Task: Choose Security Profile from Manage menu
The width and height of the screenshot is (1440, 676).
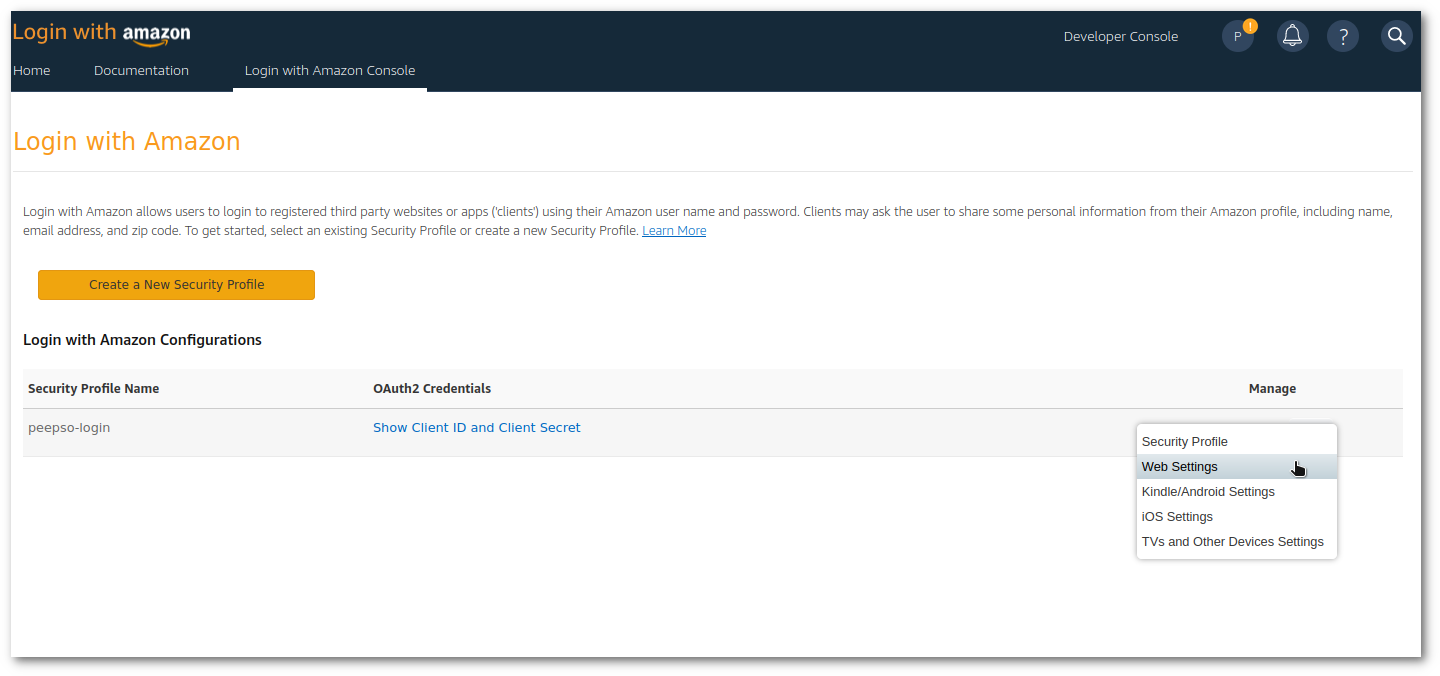Action: (1237, 442)
